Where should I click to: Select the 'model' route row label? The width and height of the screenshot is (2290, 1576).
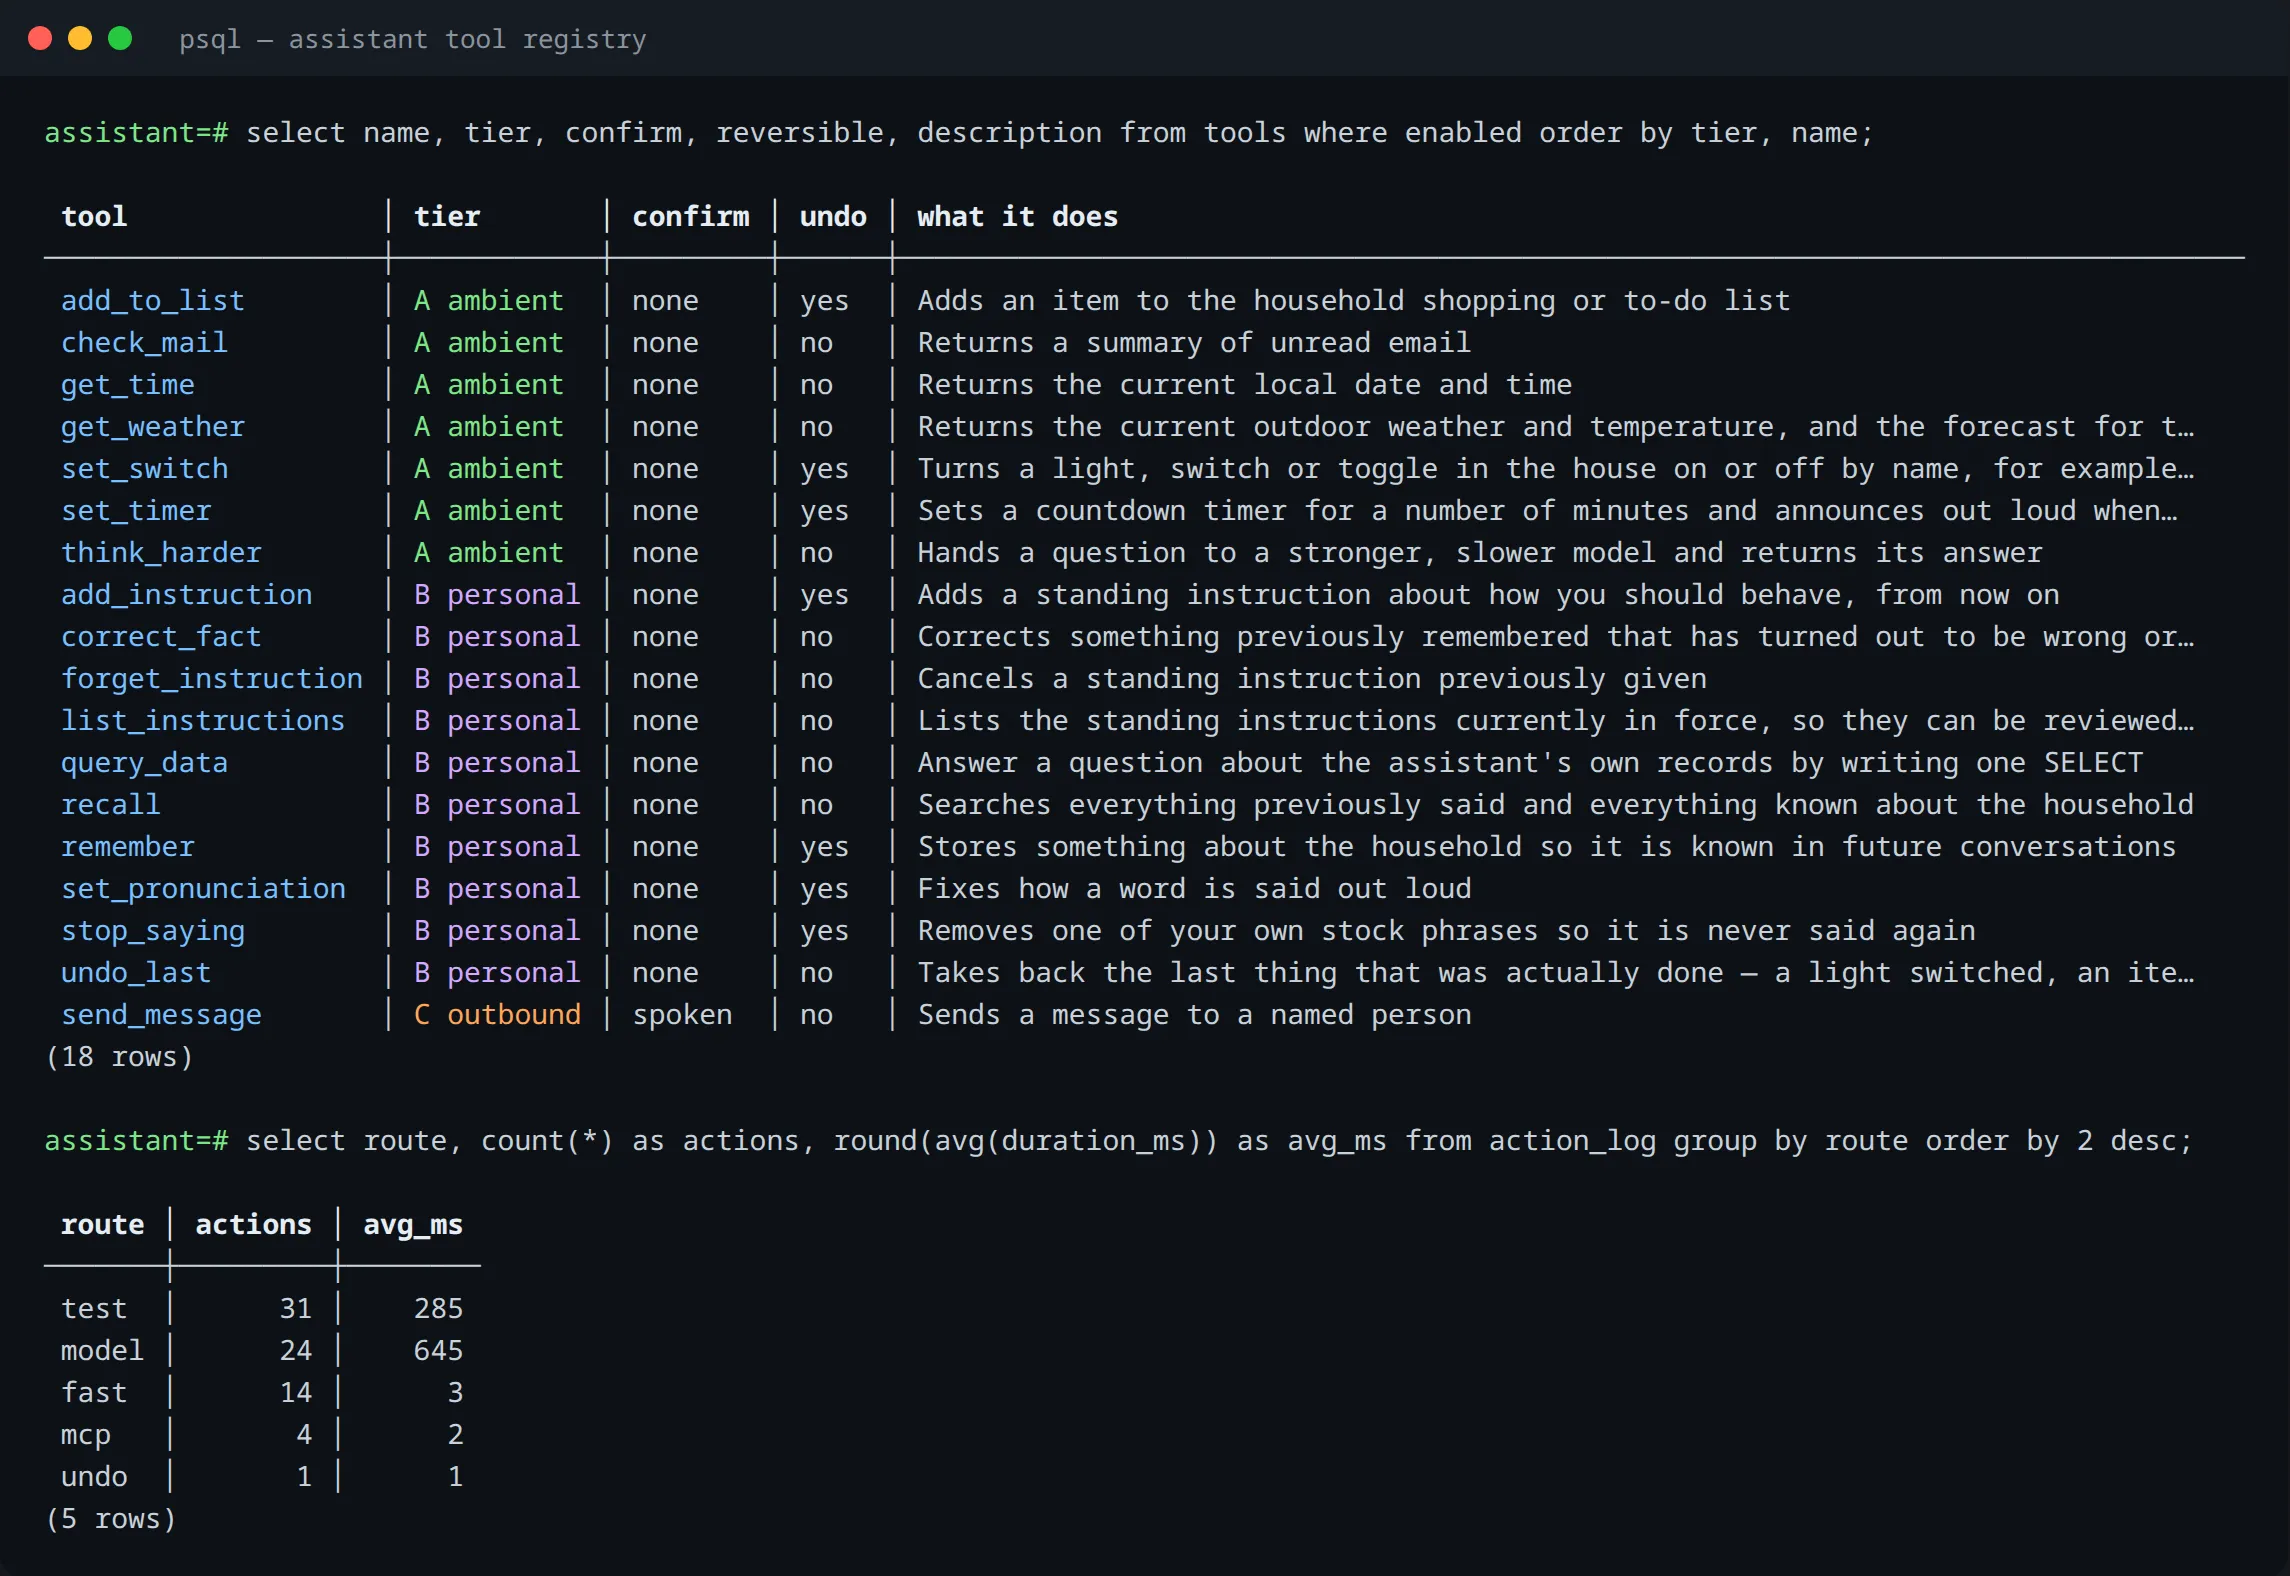[x=102, y=1351]
